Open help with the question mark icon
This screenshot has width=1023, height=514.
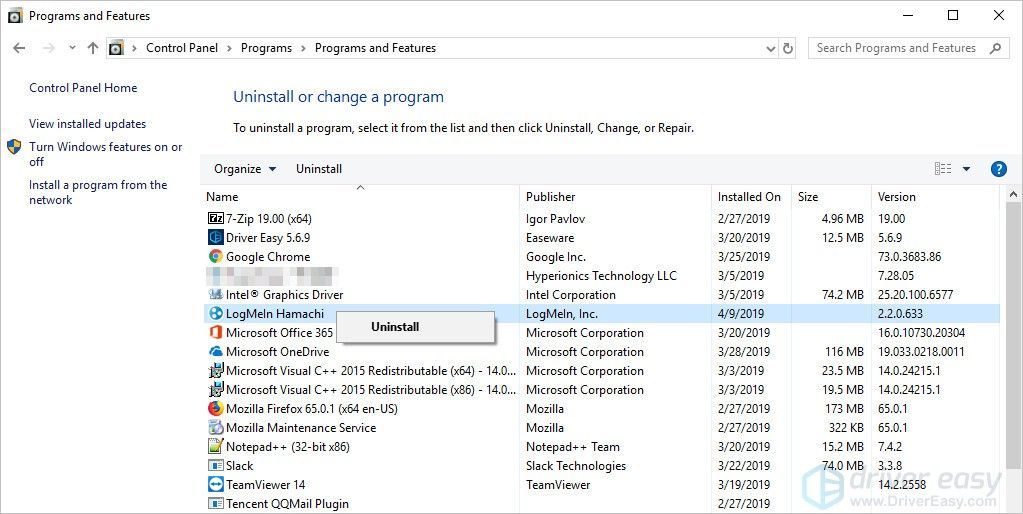998,169
